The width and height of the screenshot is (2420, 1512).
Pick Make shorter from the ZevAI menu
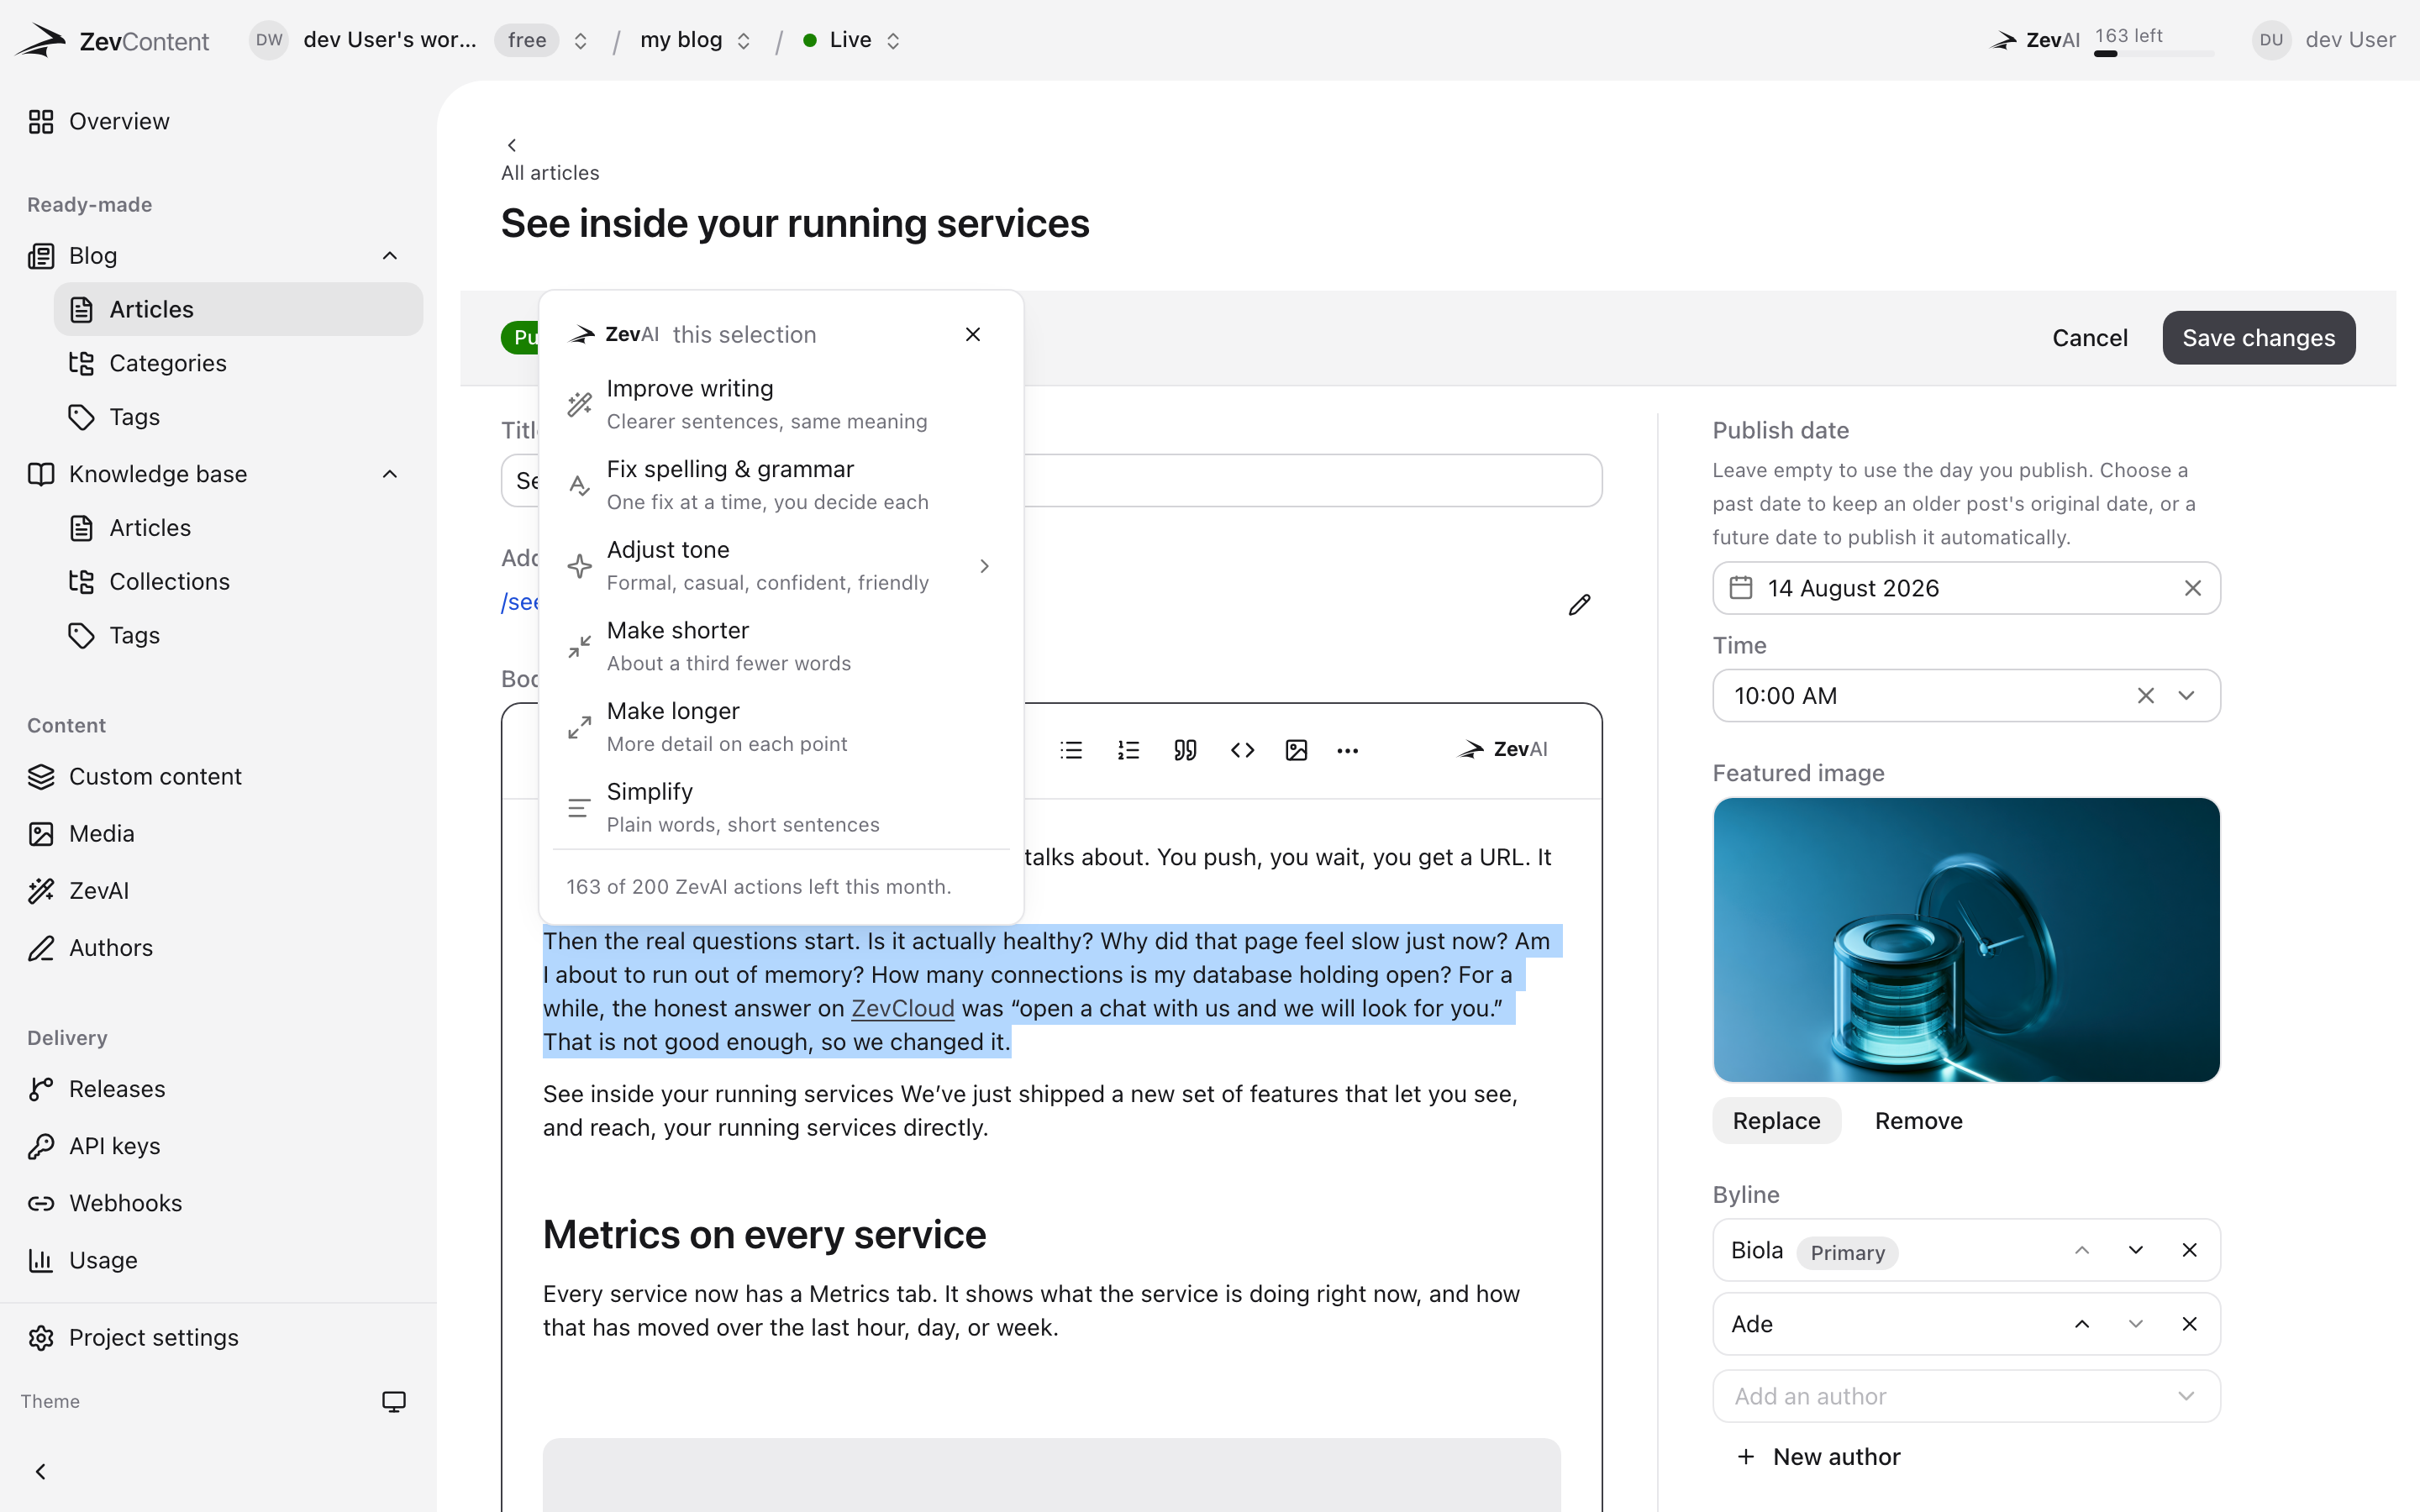click(780, 646)
